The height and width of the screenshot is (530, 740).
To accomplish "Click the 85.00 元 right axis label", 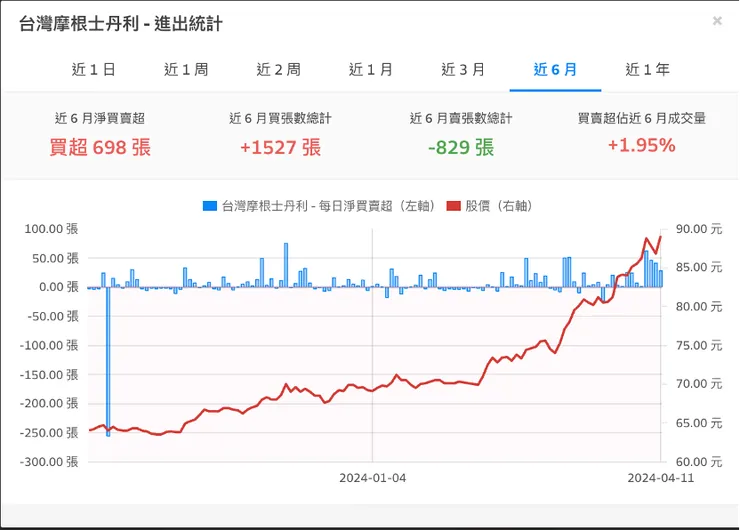I will [x=699, y=268].
